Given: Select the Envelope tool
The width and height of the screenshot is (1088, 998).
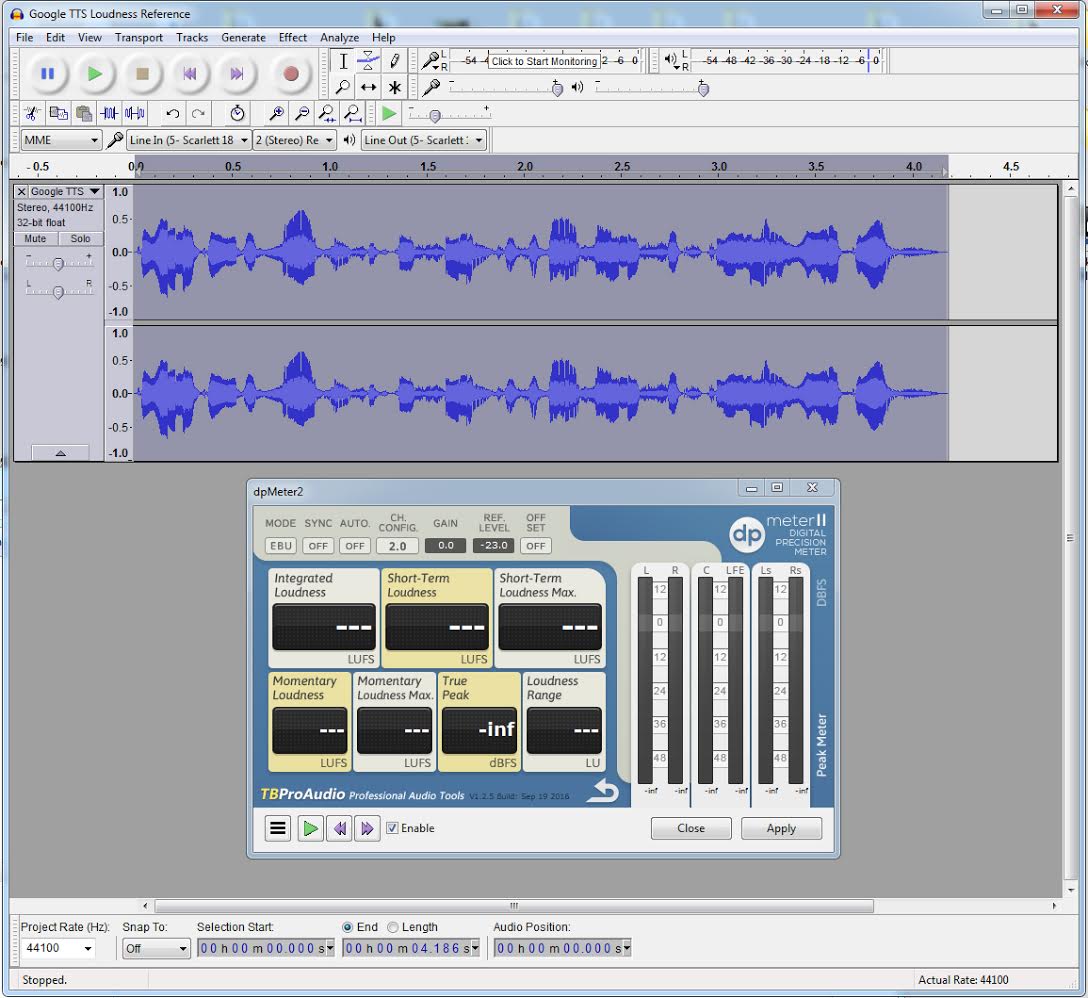Looking at the screenshot, I should click(368, 61).
